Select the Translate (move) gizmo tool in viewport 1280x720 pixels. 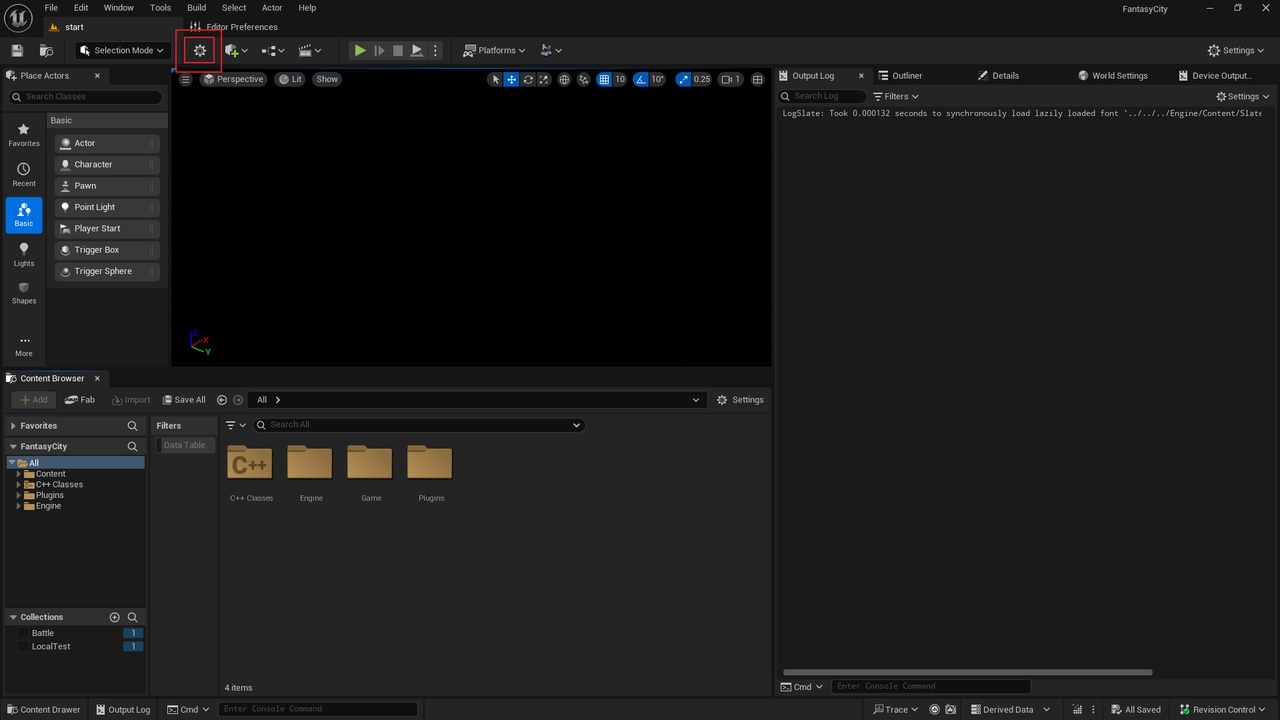tap(511, 79)
